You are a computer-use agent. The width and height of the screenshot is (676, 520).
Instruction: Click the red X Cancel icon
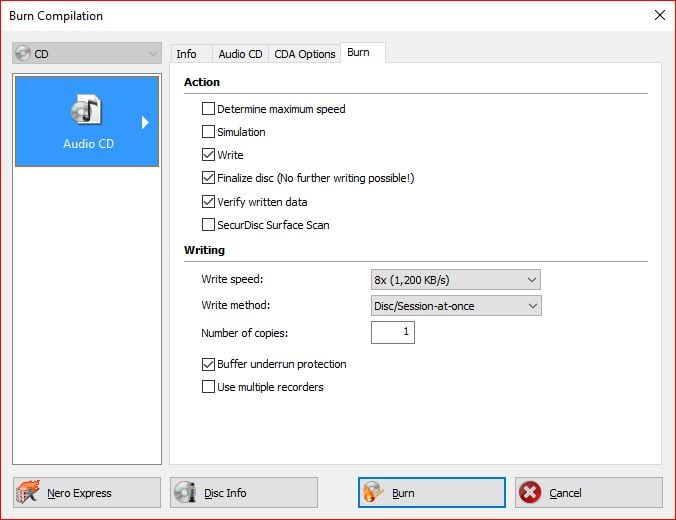(x=530, y=493)
